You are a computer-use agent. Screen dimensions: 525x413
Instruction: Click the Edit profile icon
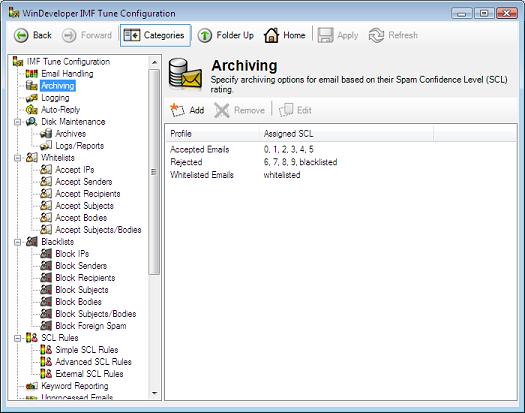point(286,110)
